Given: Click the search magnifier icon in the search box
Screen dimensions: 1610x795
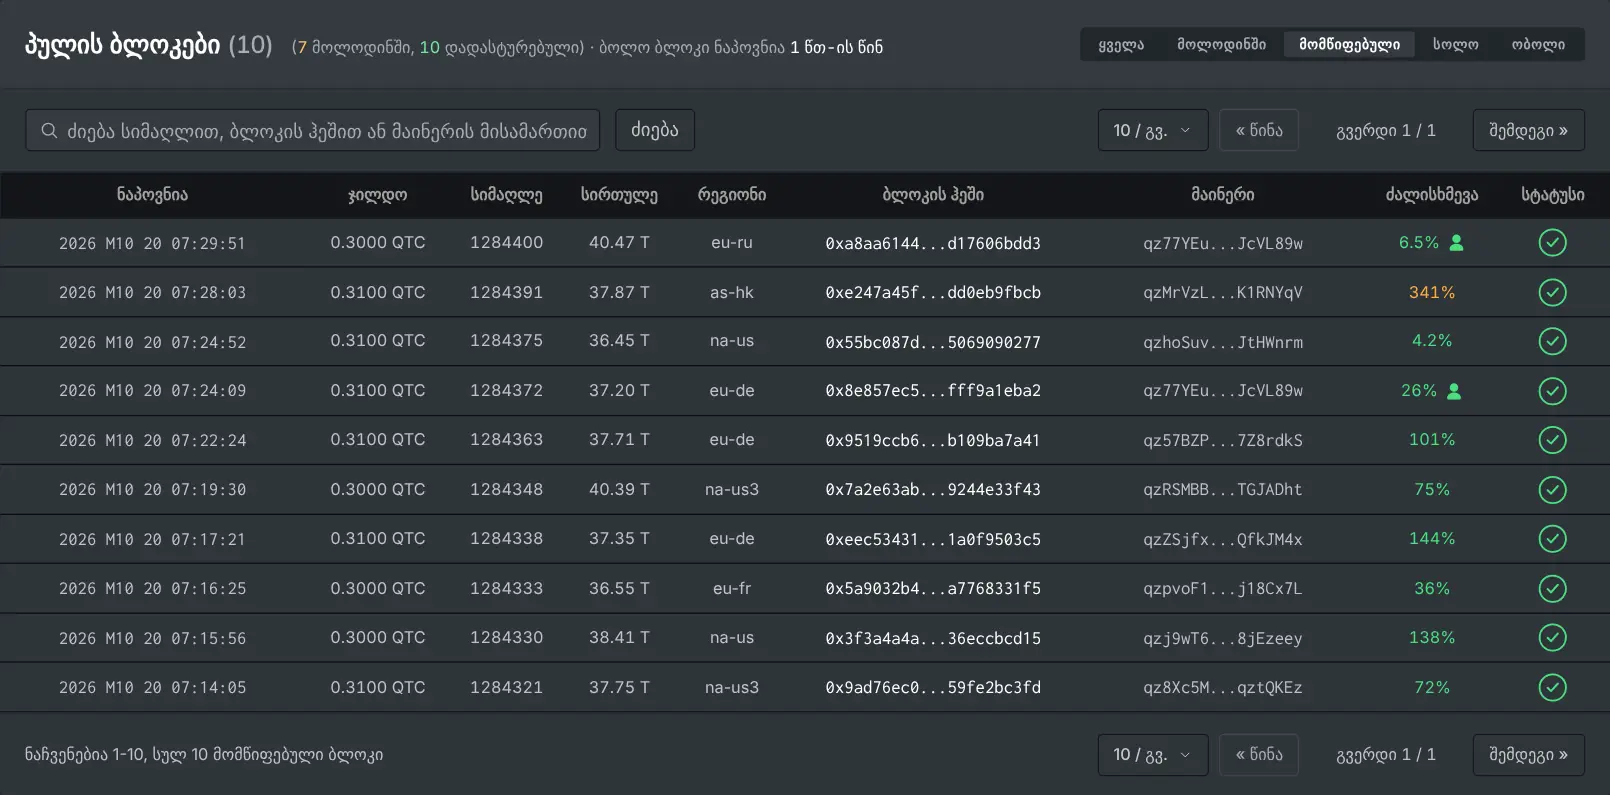Looking at the screenshot, I should pyautogui.click(x=49, y=131).
